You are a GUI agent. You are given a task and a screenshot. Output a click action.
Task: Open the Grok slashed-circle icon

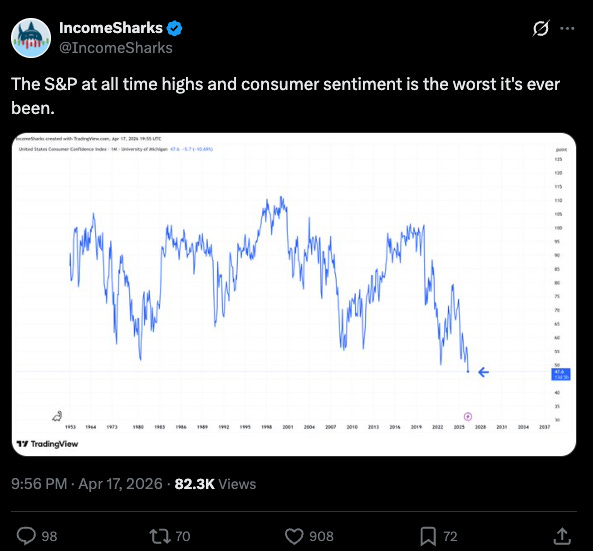coord(540,28)
